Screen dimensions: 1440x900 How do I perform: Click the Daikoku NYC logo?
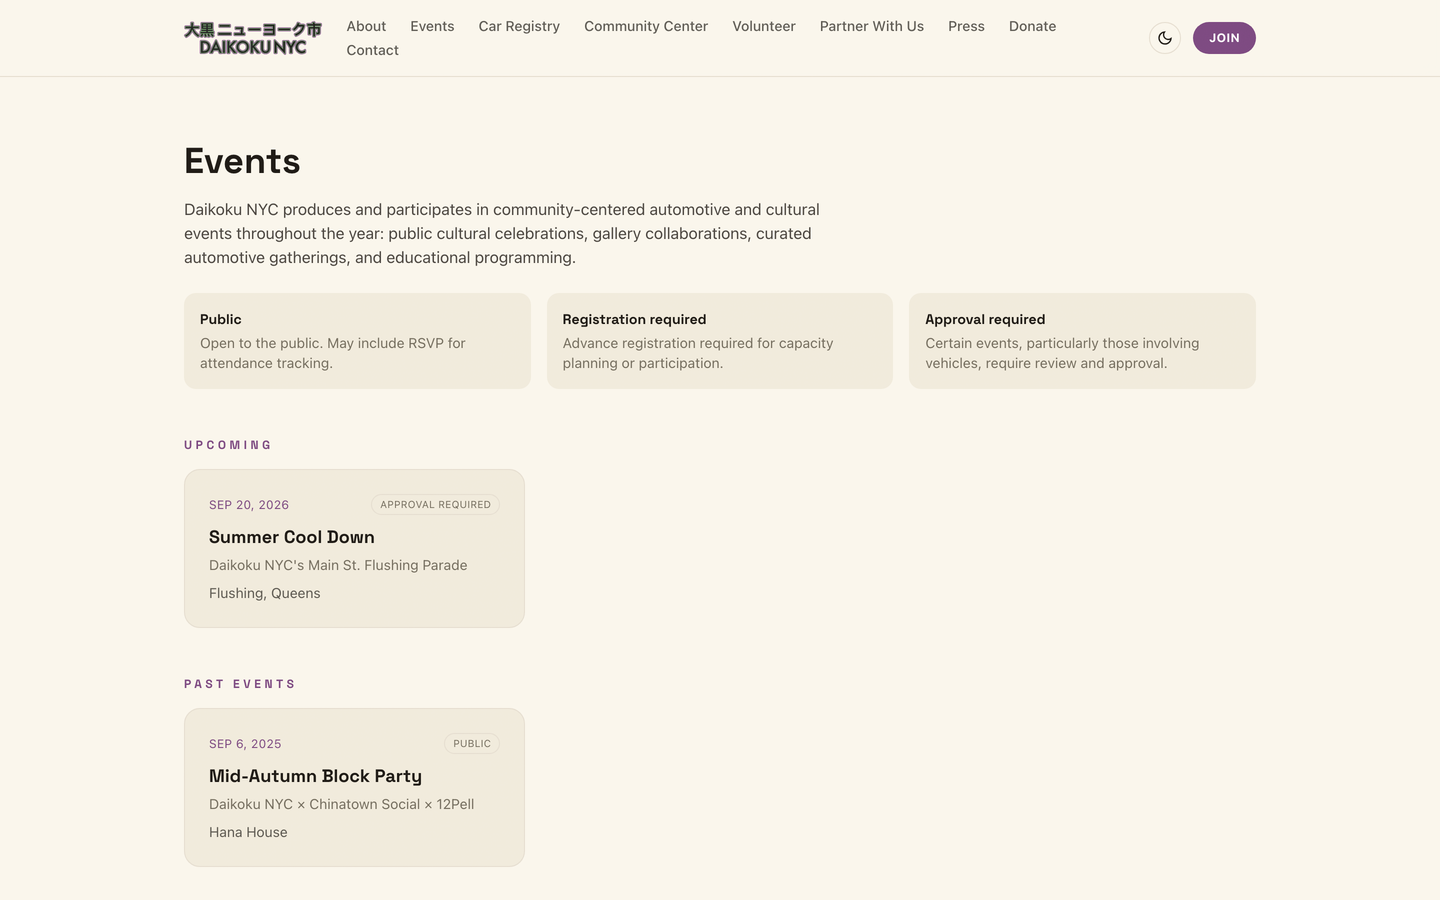click(253, 38)
